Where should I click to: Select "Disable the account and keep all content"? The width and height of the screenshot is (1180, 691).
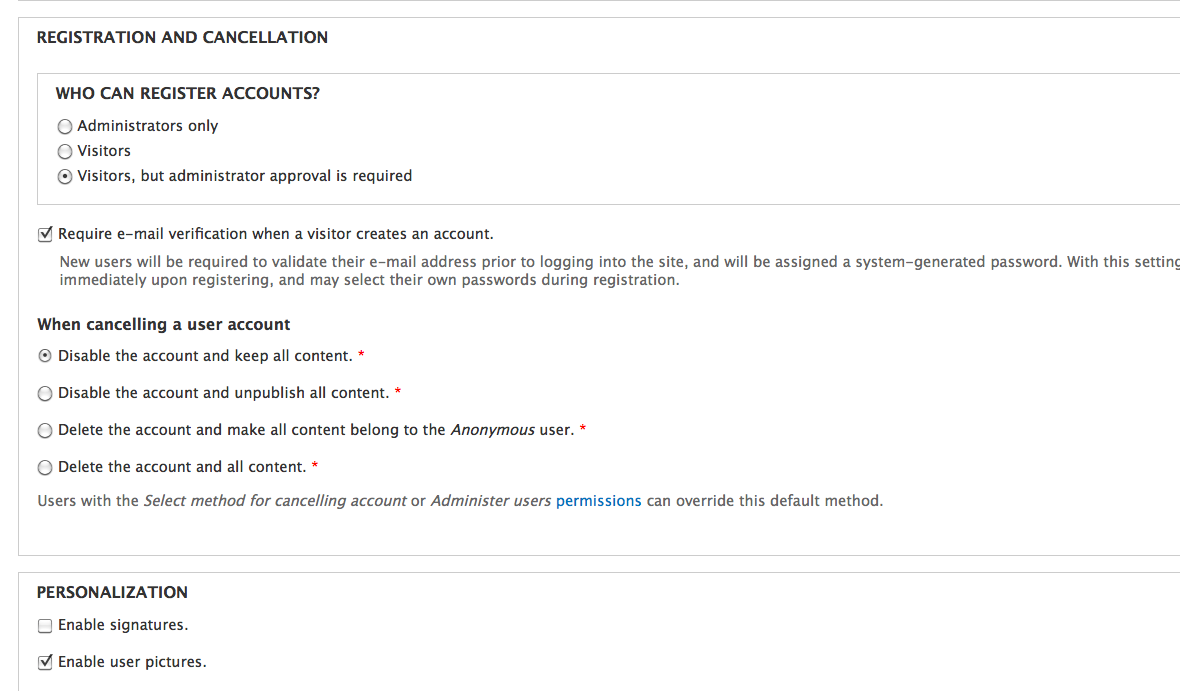point(45,356)
